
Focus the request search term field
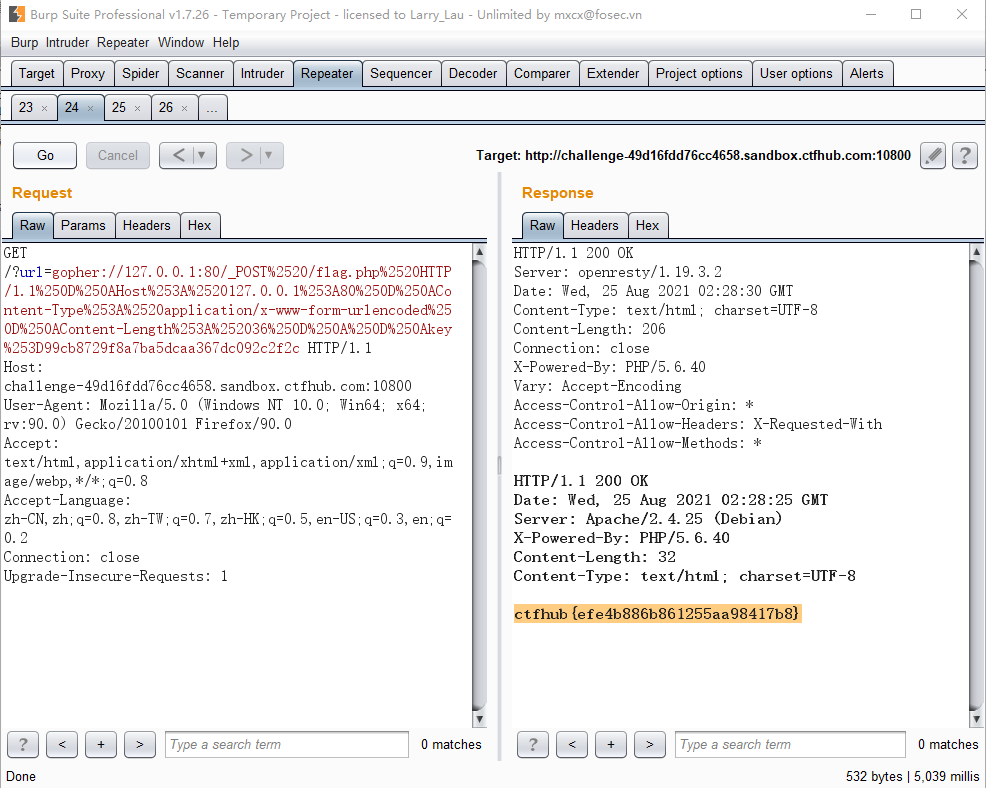tap(287, 745)
